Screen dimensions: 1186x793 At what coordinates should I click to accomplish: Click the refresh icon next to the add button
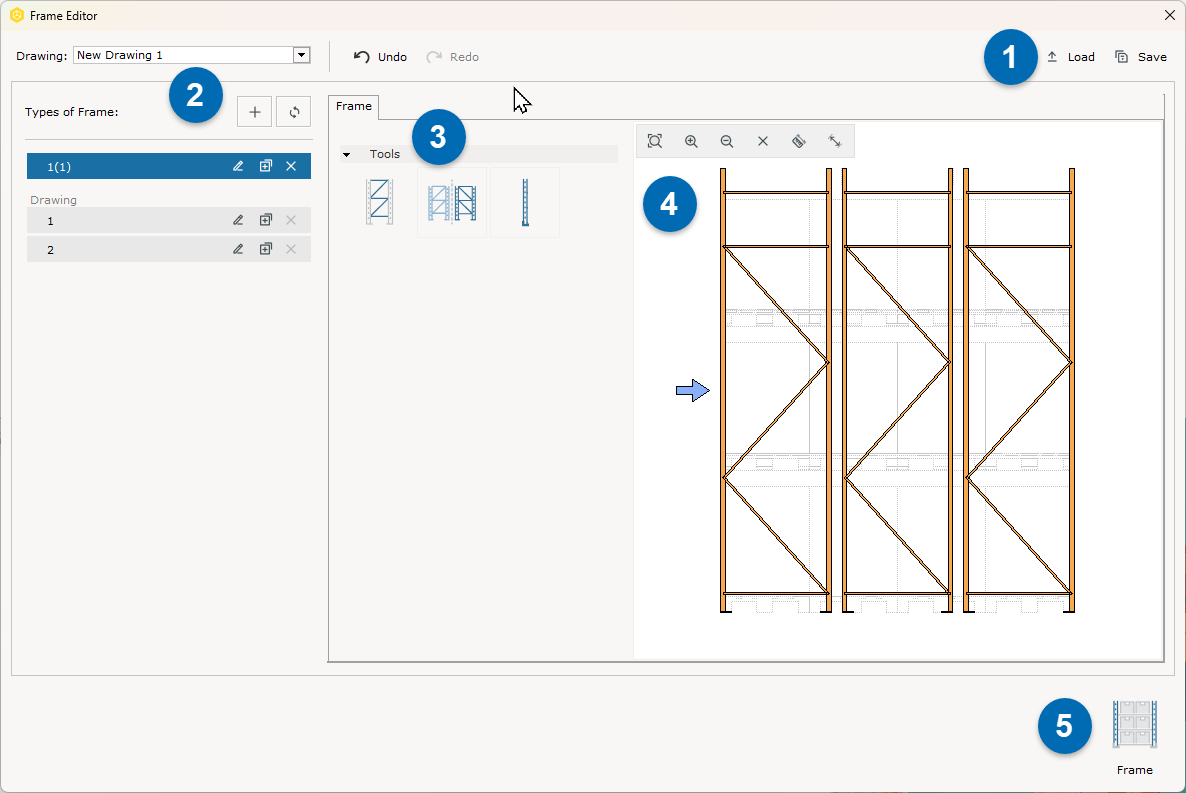(x=292, y=111)
